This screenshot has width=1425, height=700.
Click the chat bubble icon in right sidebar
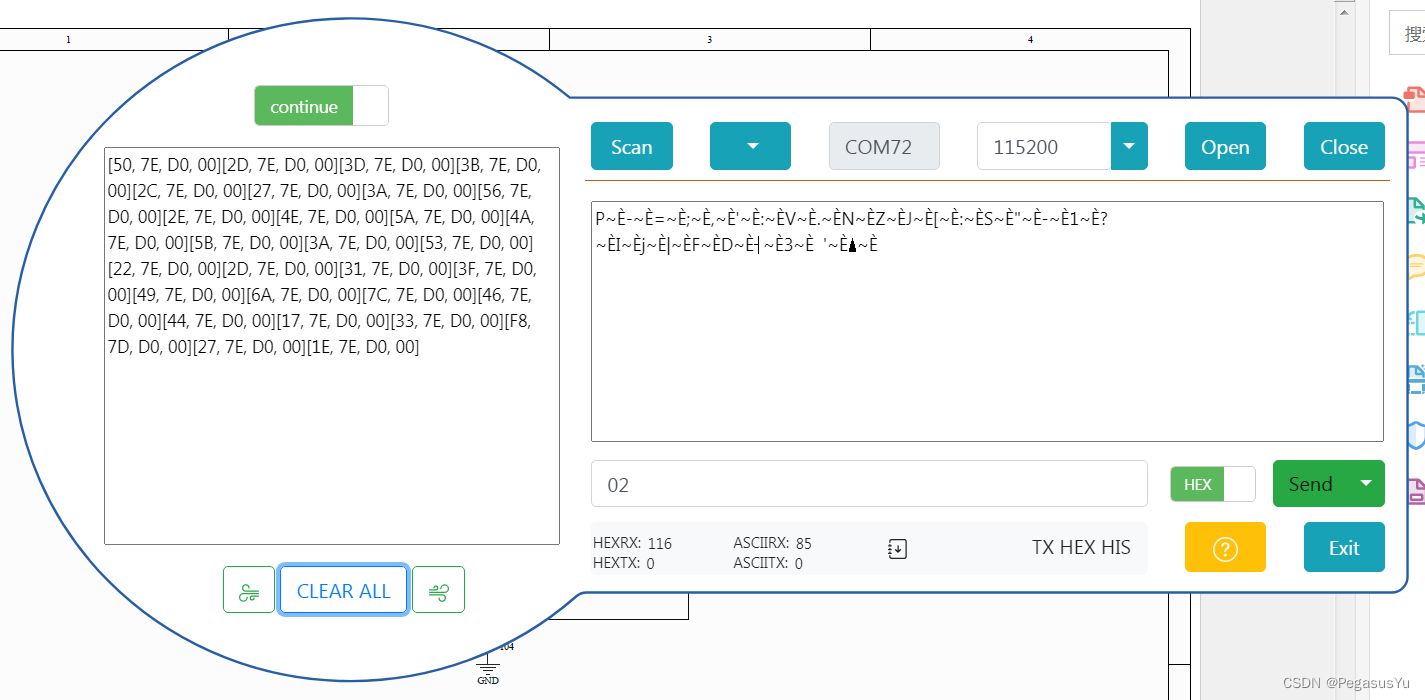point(1417,270)
